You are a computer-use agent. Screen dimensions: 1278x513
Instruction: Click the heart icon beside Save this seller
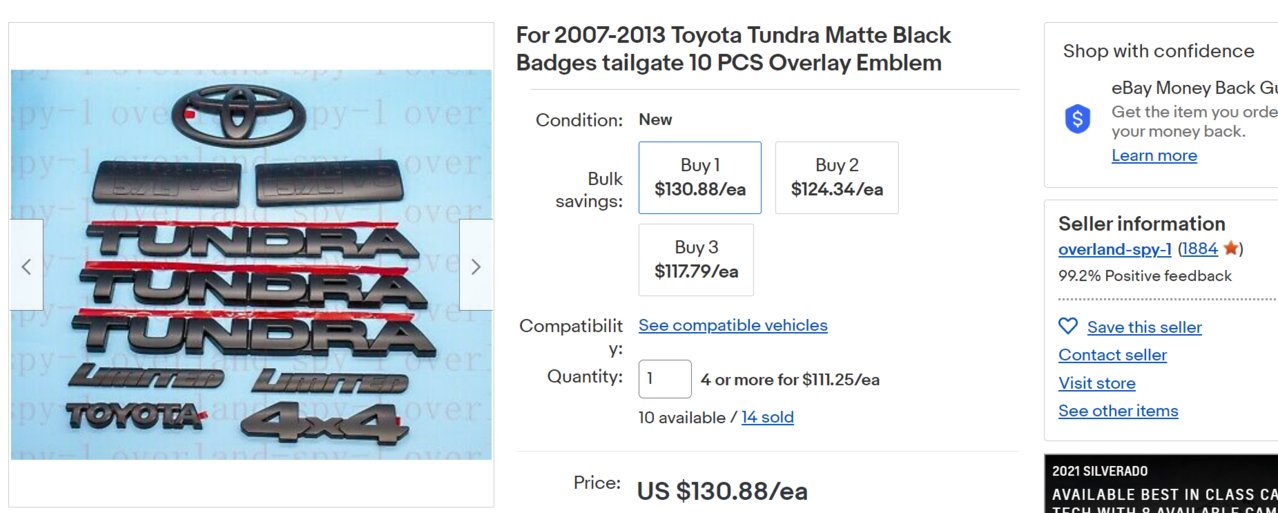[1068, 326]
